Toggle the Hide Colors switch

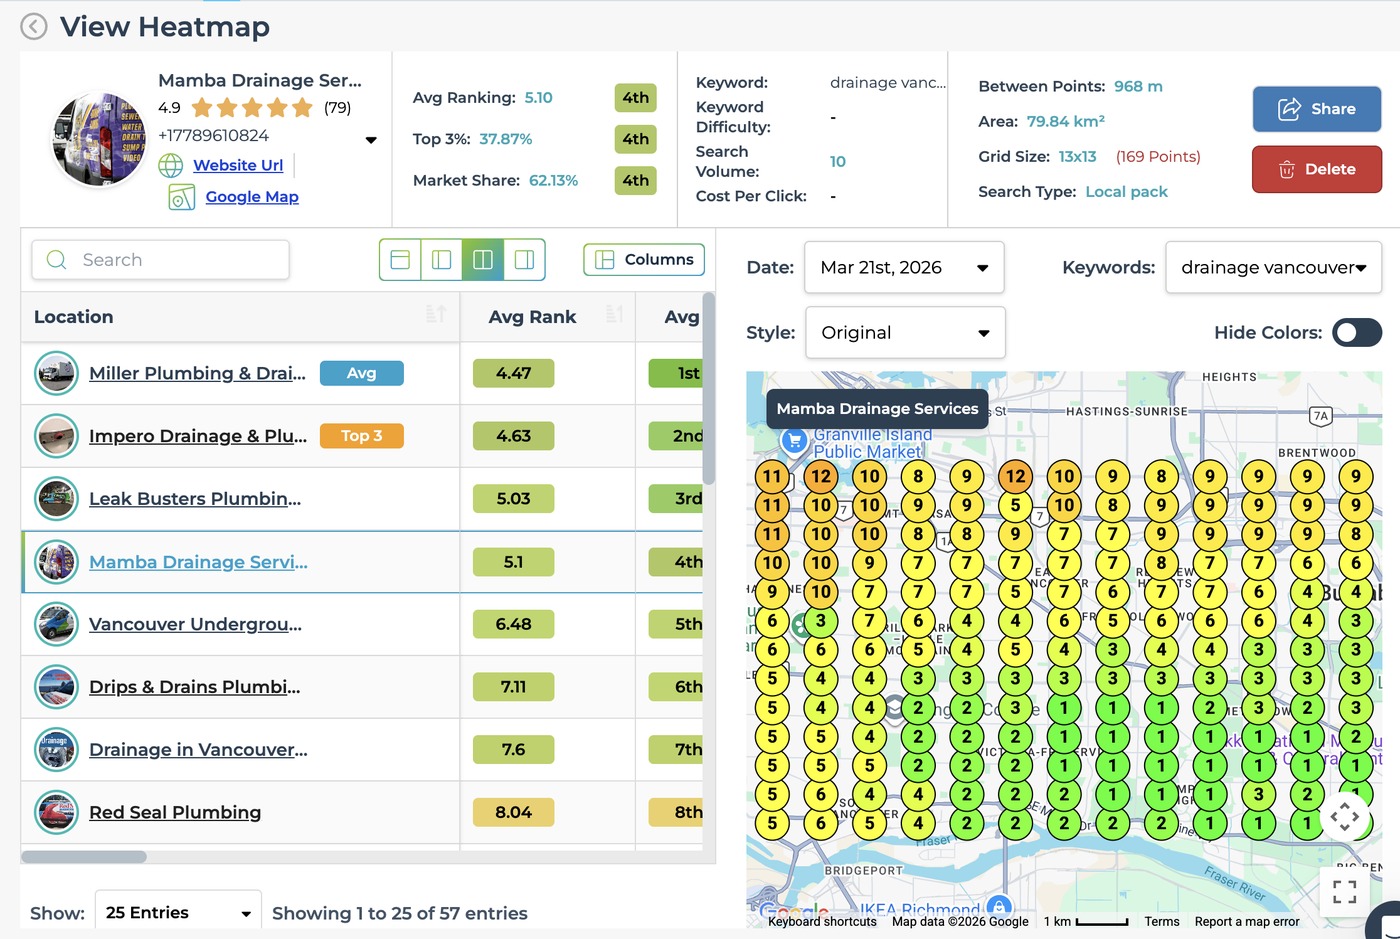pyautogui.click(x=1357, y=333)
